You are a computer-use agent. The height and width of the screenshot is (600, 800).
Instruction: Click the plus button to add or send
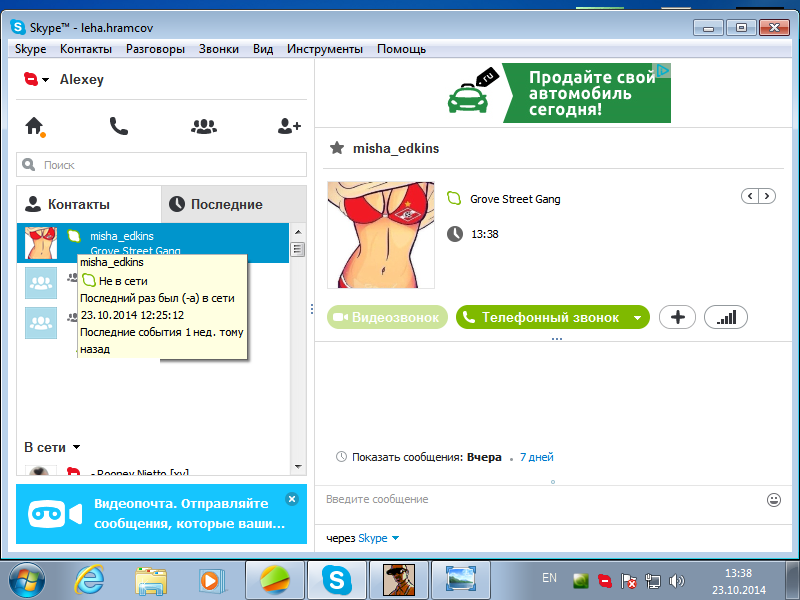(678, 317)
